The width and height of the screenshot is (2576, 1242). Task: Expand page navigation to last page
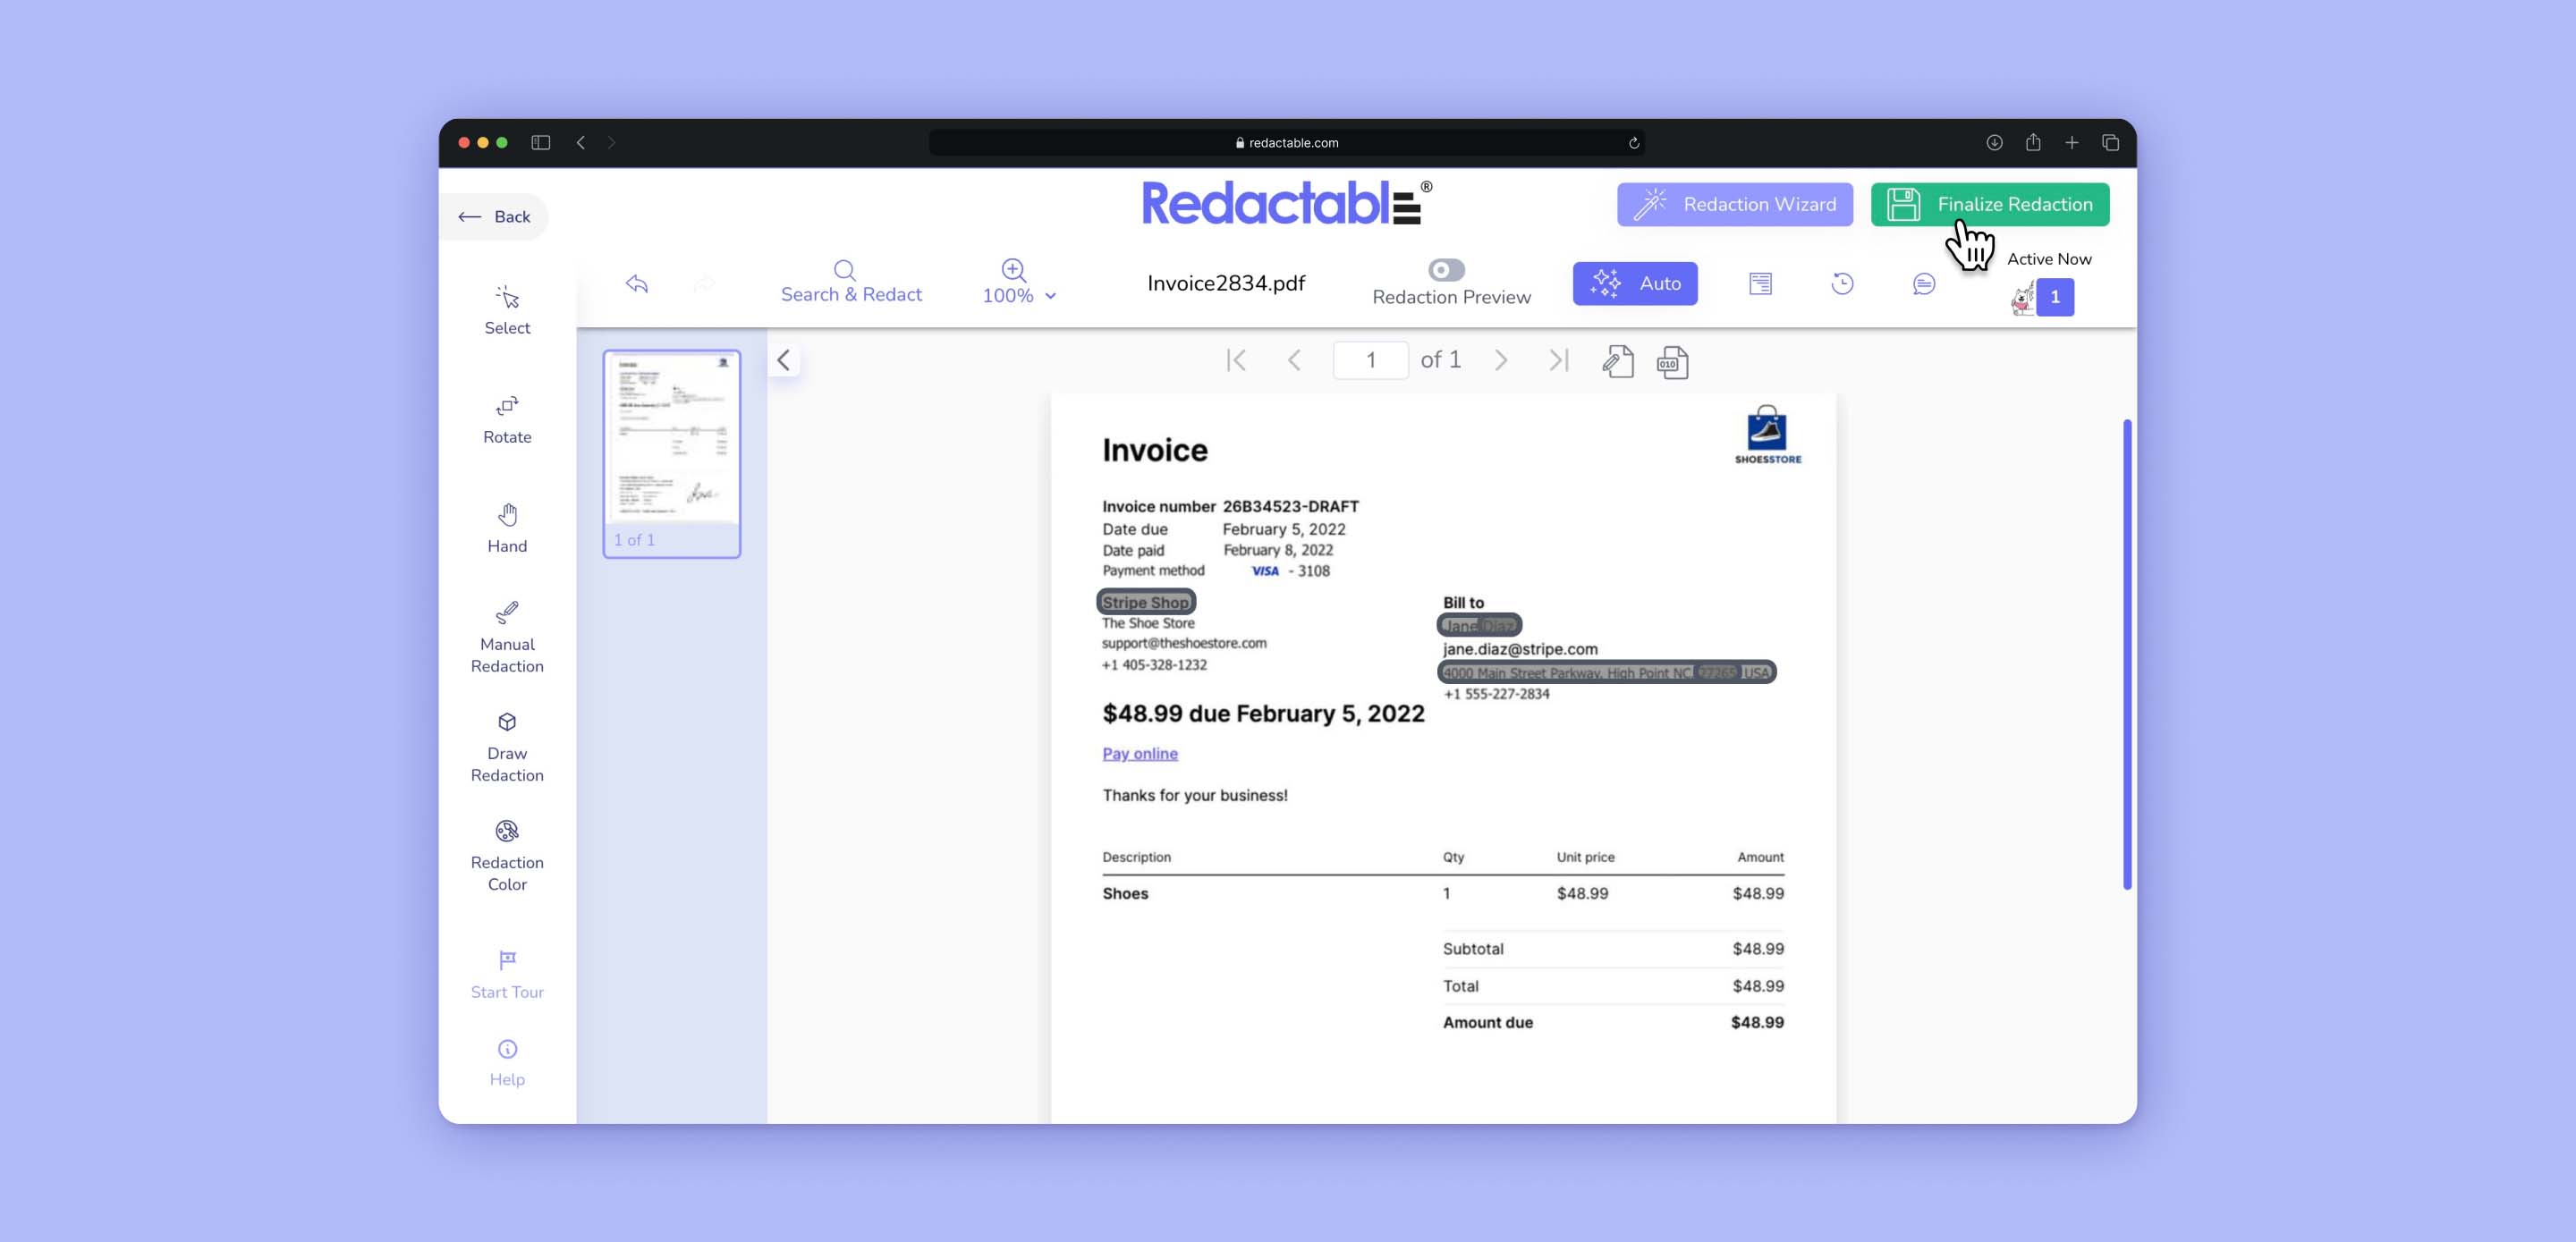click(1557, 359)
